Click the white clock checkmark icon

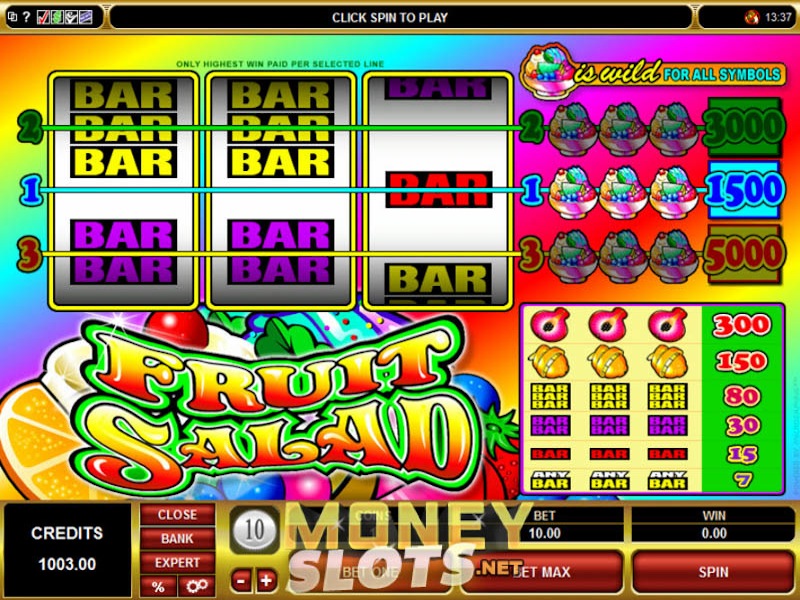pyautogui.click(x=71, y=18)
